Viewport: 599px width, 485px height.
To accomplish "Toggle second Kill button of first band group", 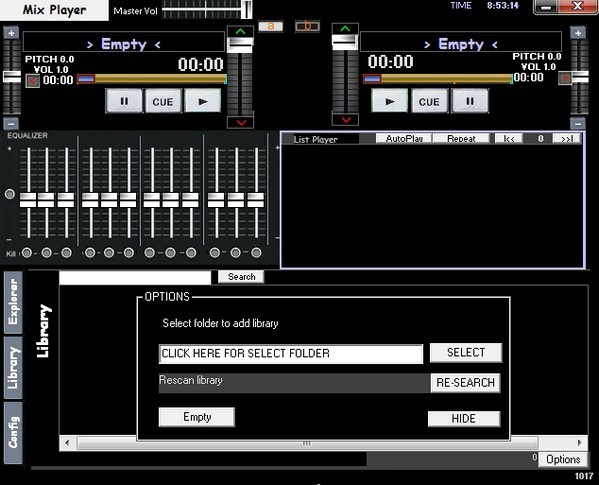I will (x=47, y=252).
